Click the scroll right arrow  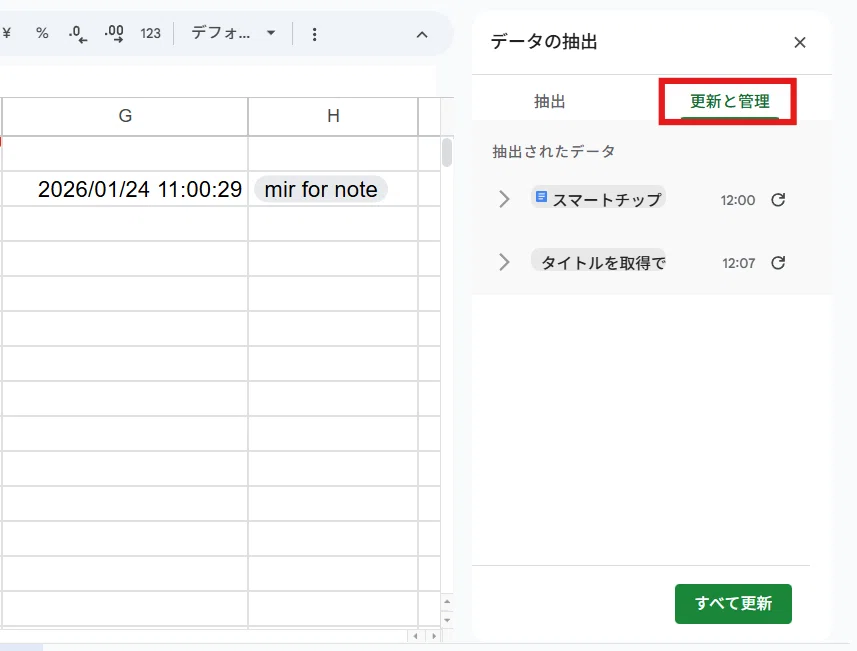[x=434, y=636]
